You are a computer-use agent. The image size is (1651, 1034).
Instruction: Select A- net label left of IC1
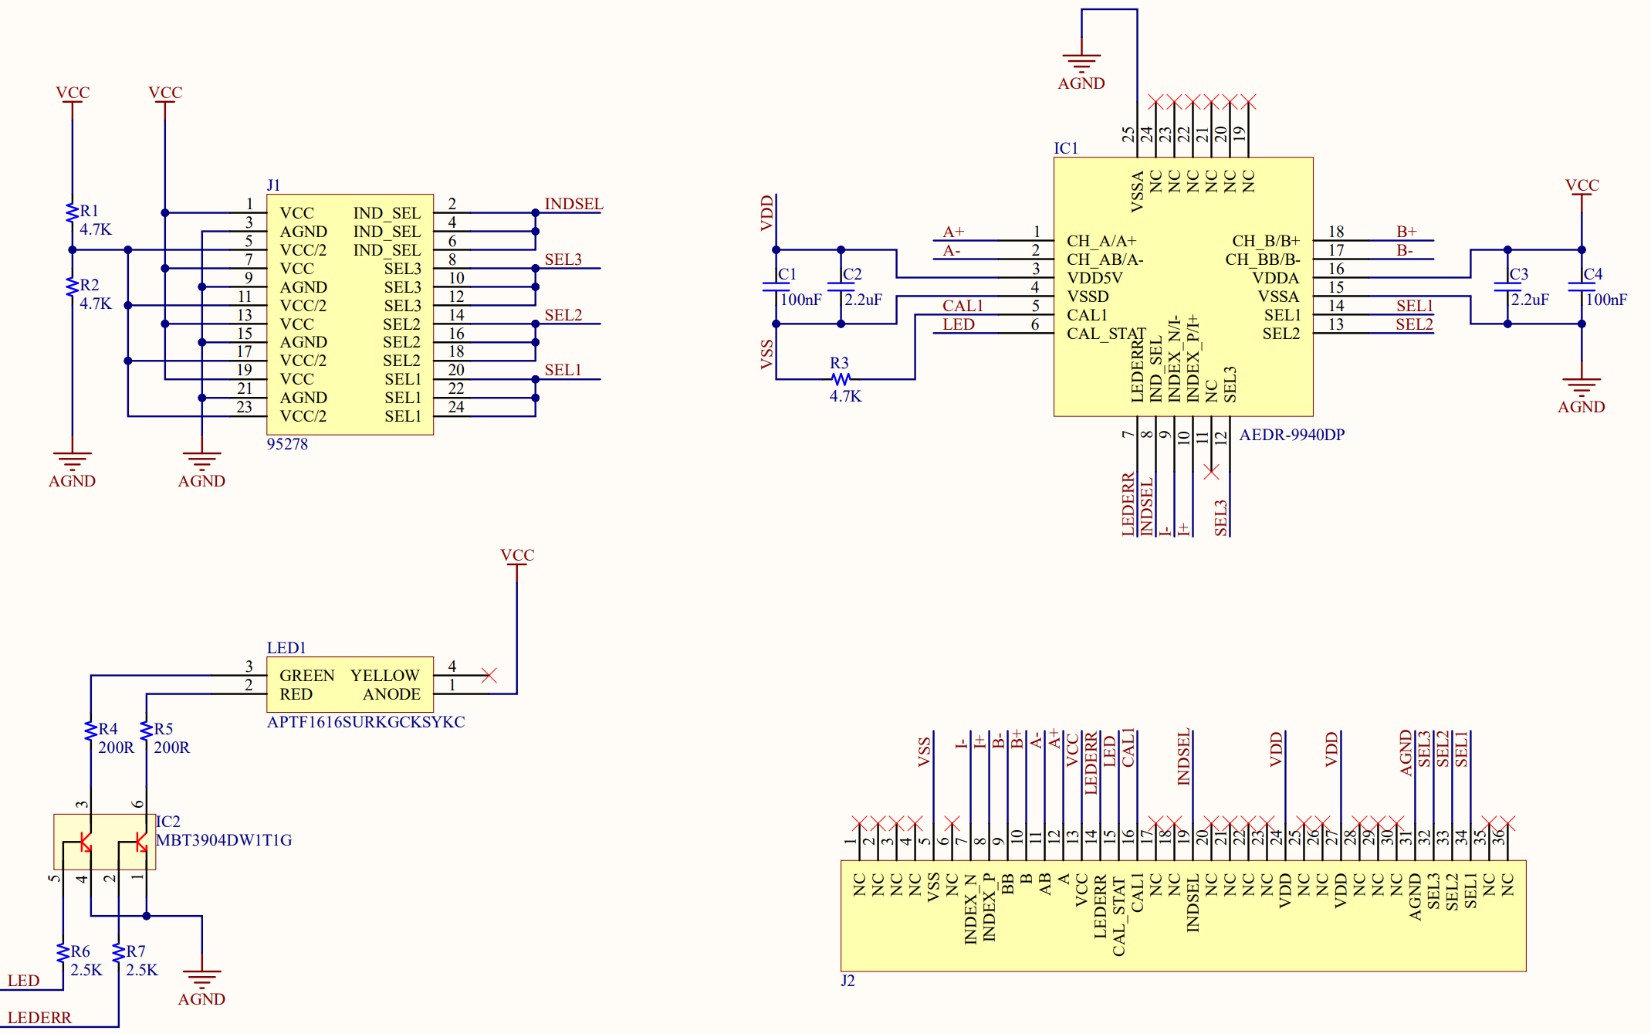click(952, 251)
